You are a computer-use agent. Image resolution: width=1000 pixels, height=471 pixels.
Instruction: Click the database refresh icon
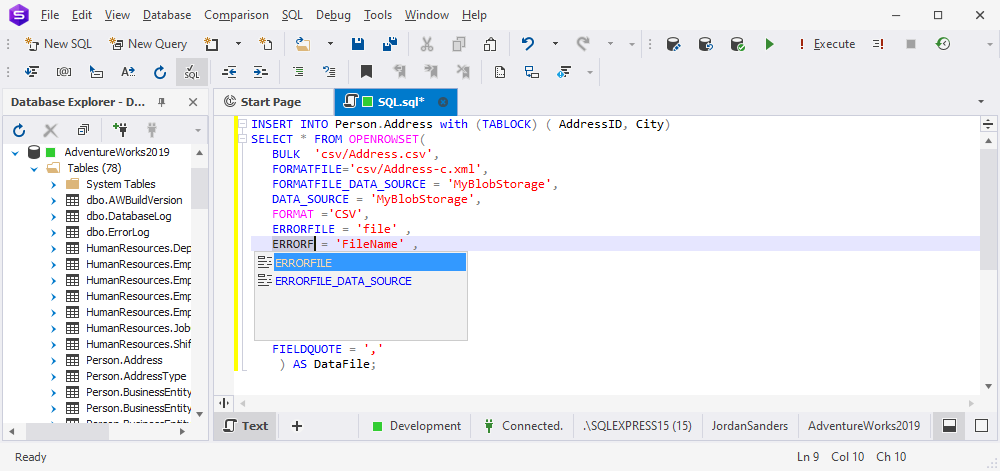coord(705,44)
